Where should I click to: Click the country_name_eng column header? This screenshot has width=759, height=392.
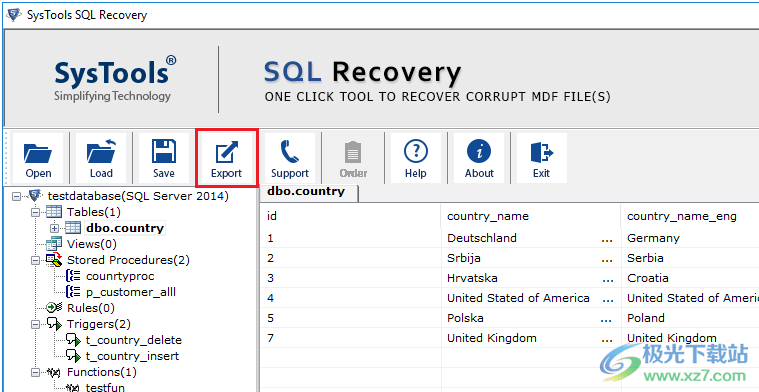tap(690, 216)
